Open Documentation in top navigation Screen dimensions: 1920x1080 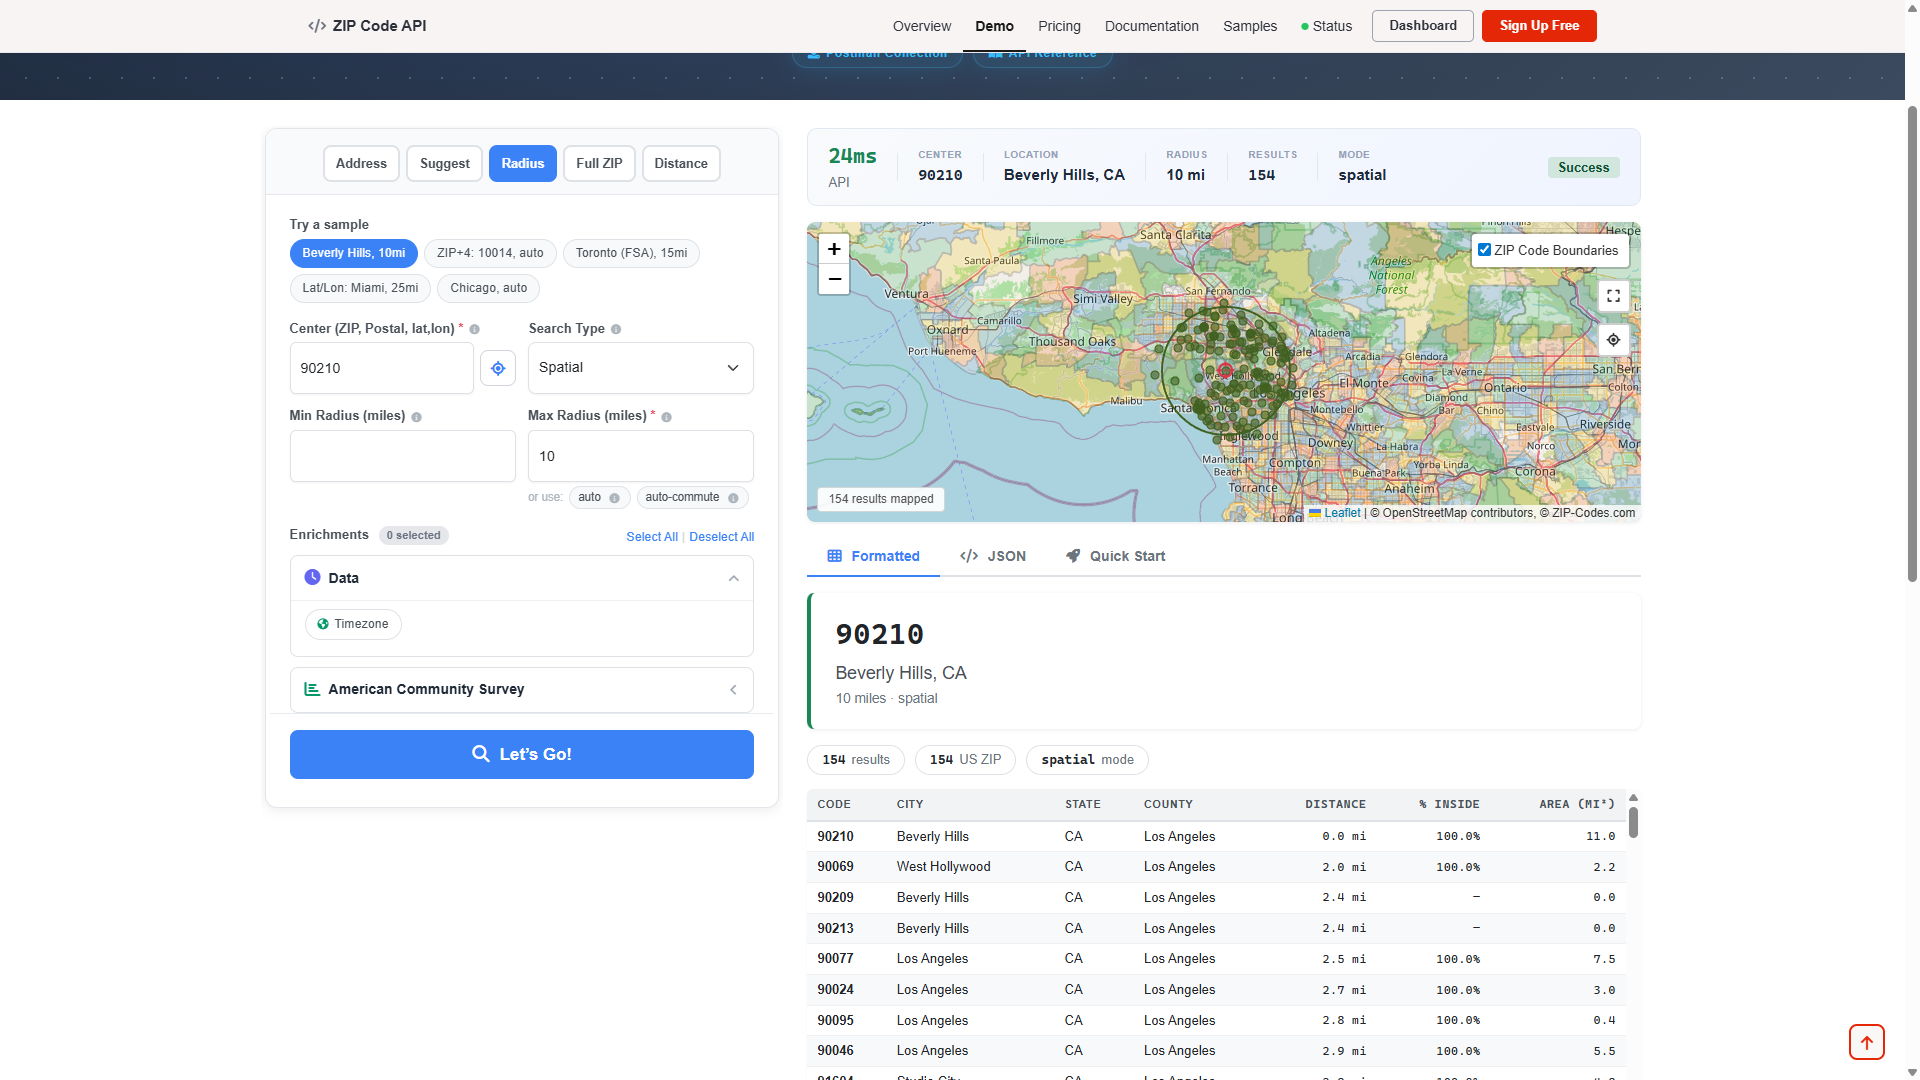click(x=1151, y=27)
